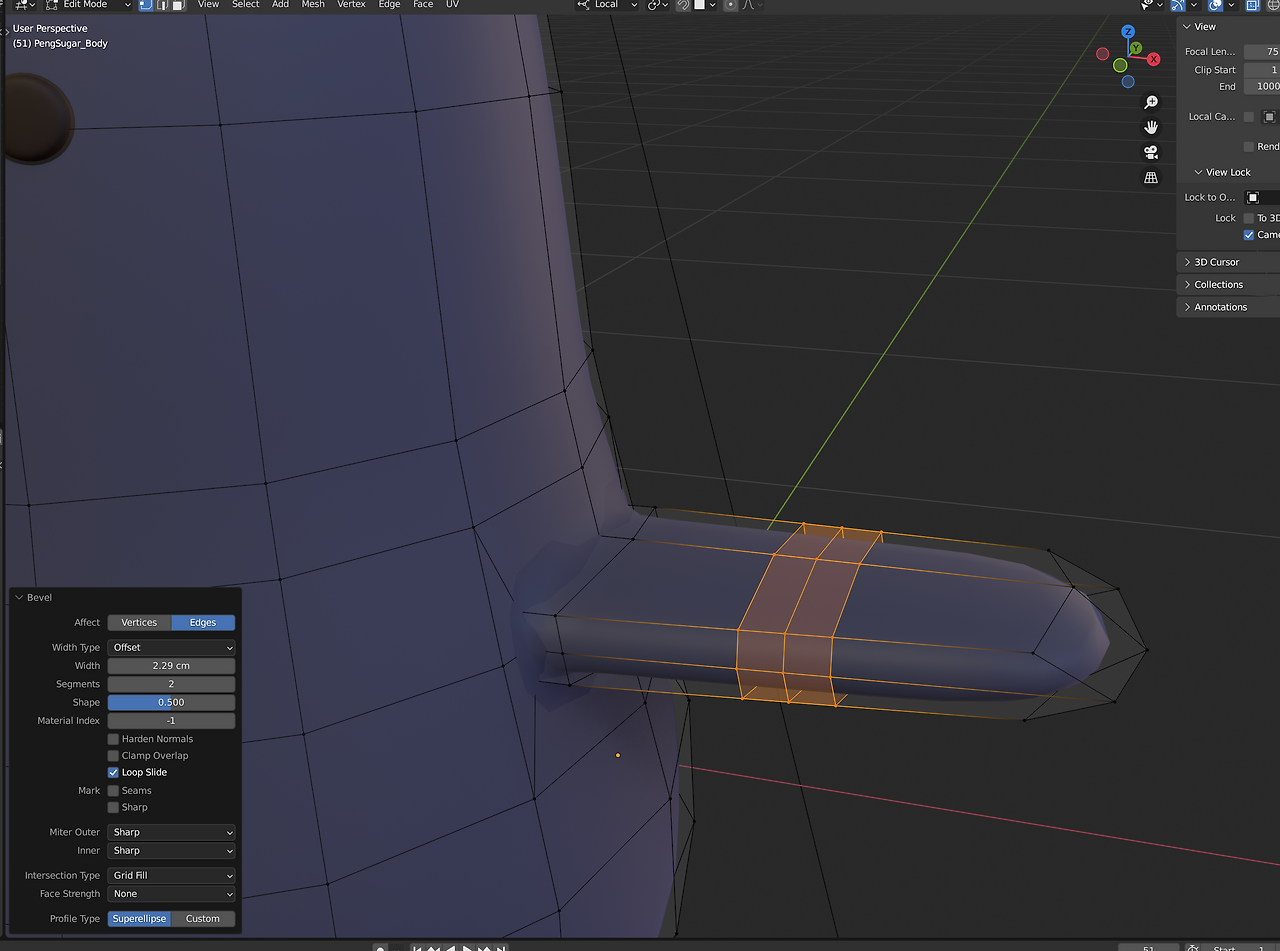Open the Mesh menu
Image resolution: width=1280 pixels, height=951 pixels.
tap(313, 5)
